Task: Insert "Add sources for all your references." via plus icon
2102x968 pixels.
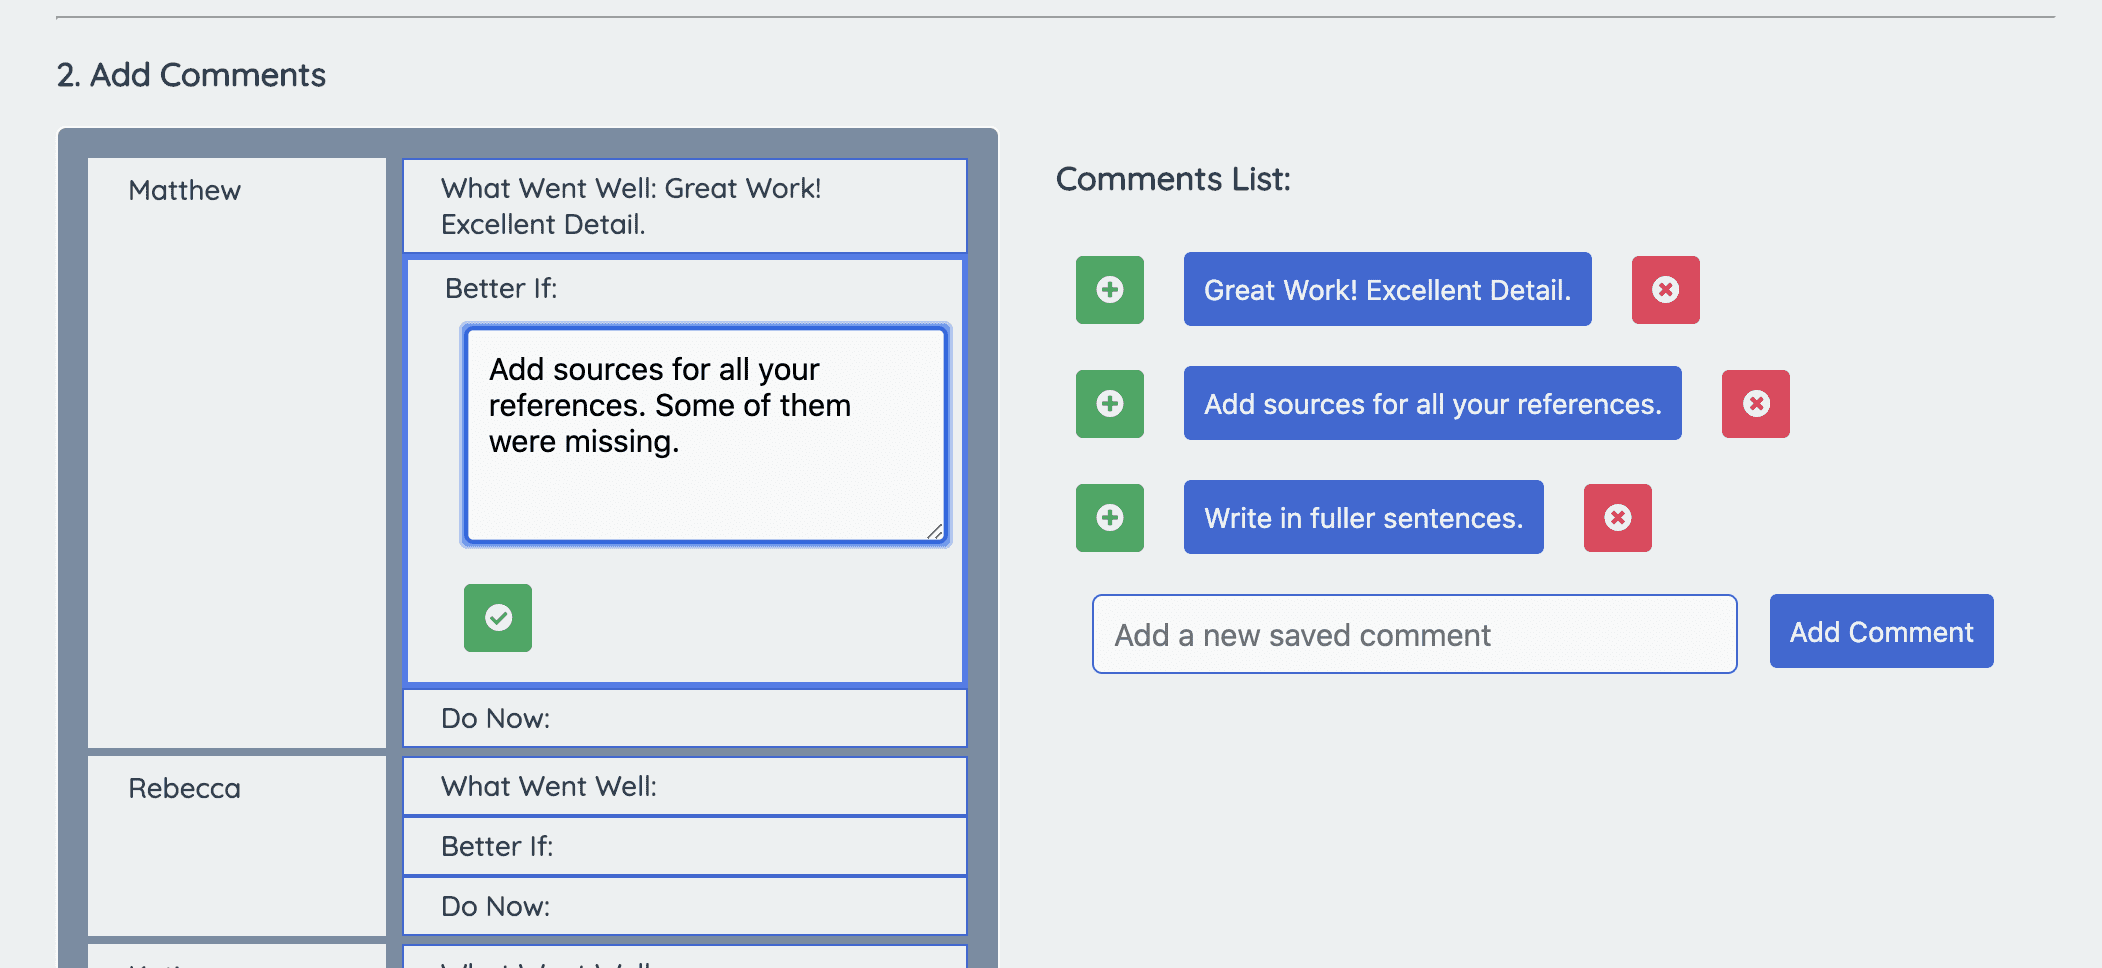Action: point(1108,404)
